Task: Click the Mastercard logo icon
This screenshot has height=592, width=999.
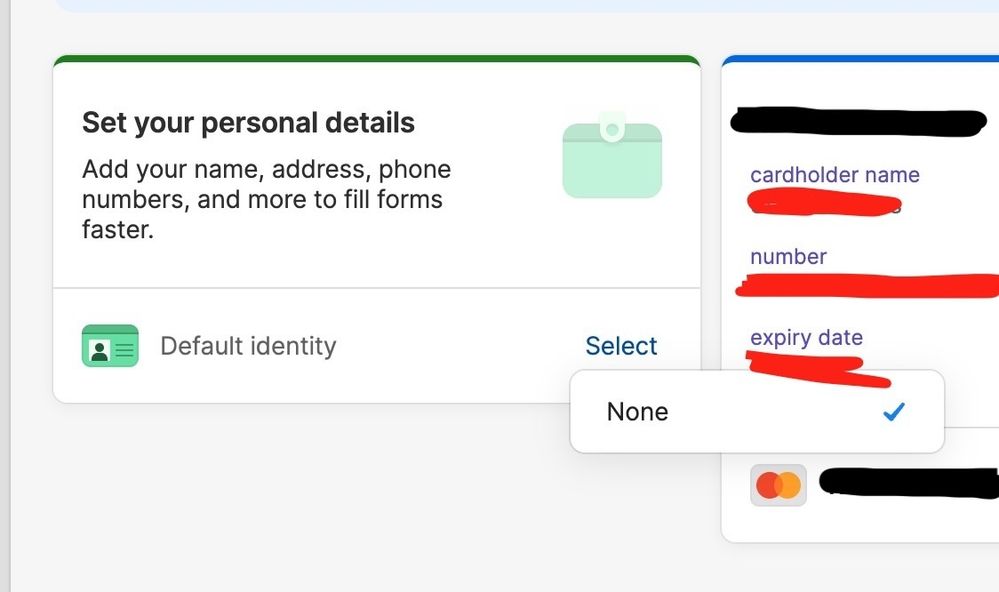Action: coord(778,486)
